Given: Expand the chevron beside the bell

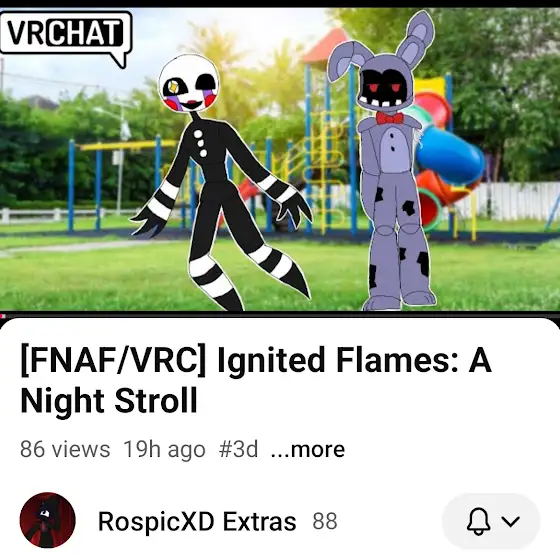Looking at the screenshot, I should pos(511,521).
